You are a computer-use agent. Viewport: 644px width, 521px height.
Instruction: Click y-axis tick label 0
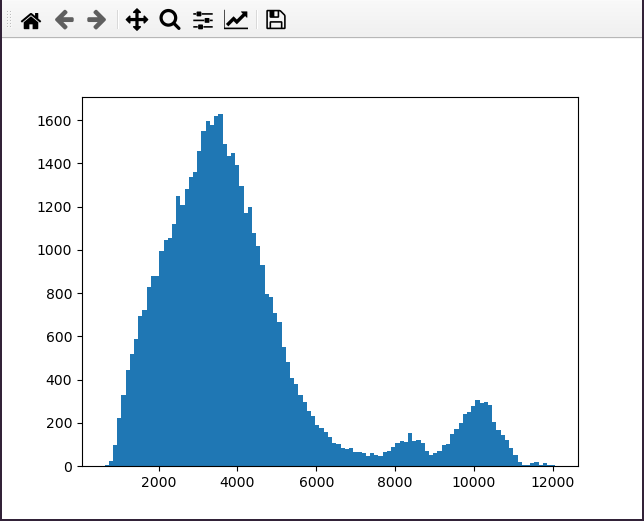[x=68, y=467]
